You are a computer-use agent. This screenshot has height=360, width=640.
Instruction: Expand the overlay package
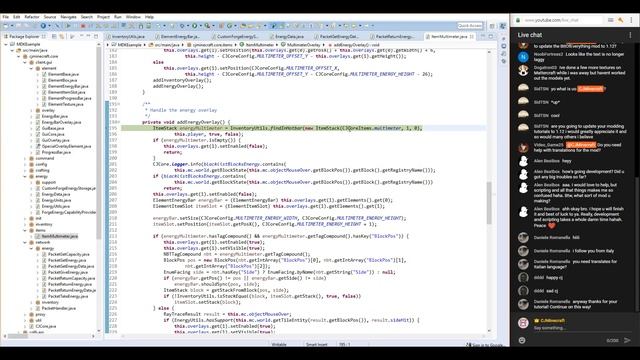coord(31,110)
